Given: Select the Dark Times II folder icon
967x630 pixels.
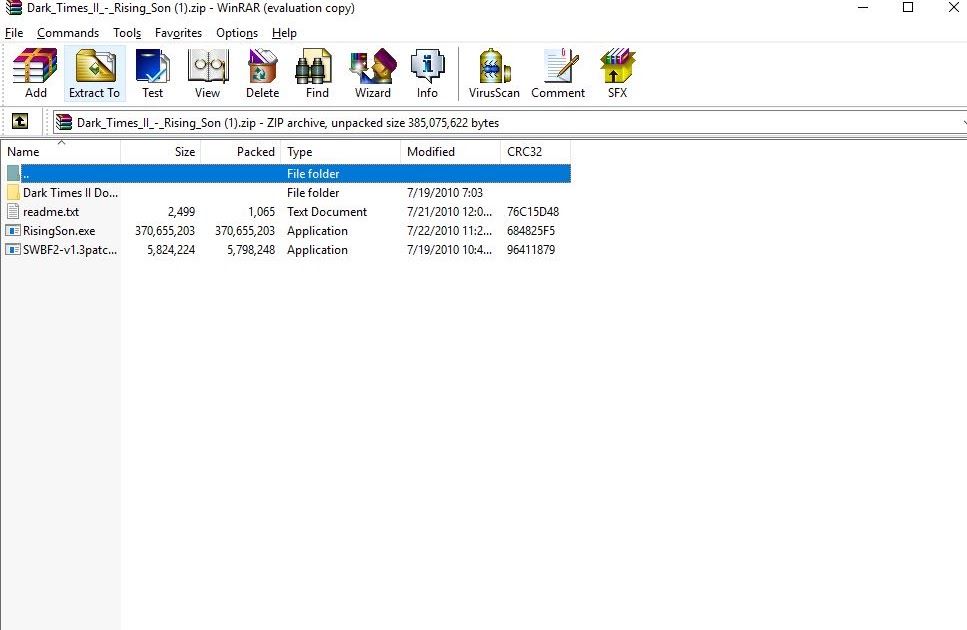Looking at the screenshot, I should pos(13,192).
